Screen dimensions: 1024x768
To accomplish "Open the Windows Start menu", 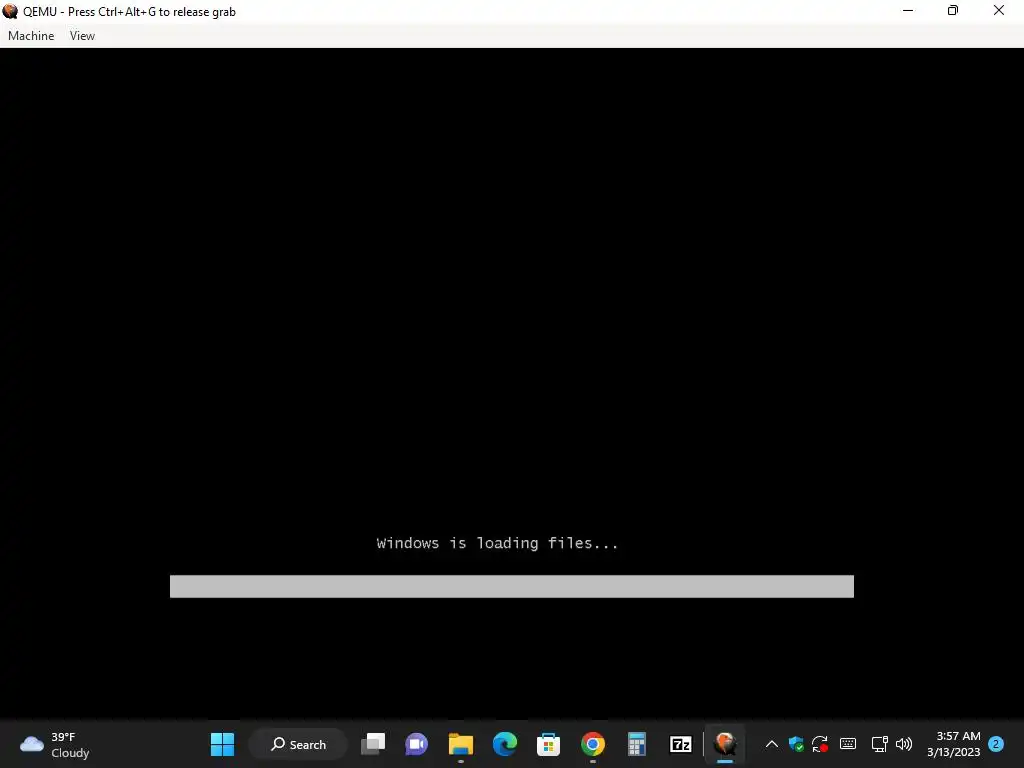I will coord(222,744).
